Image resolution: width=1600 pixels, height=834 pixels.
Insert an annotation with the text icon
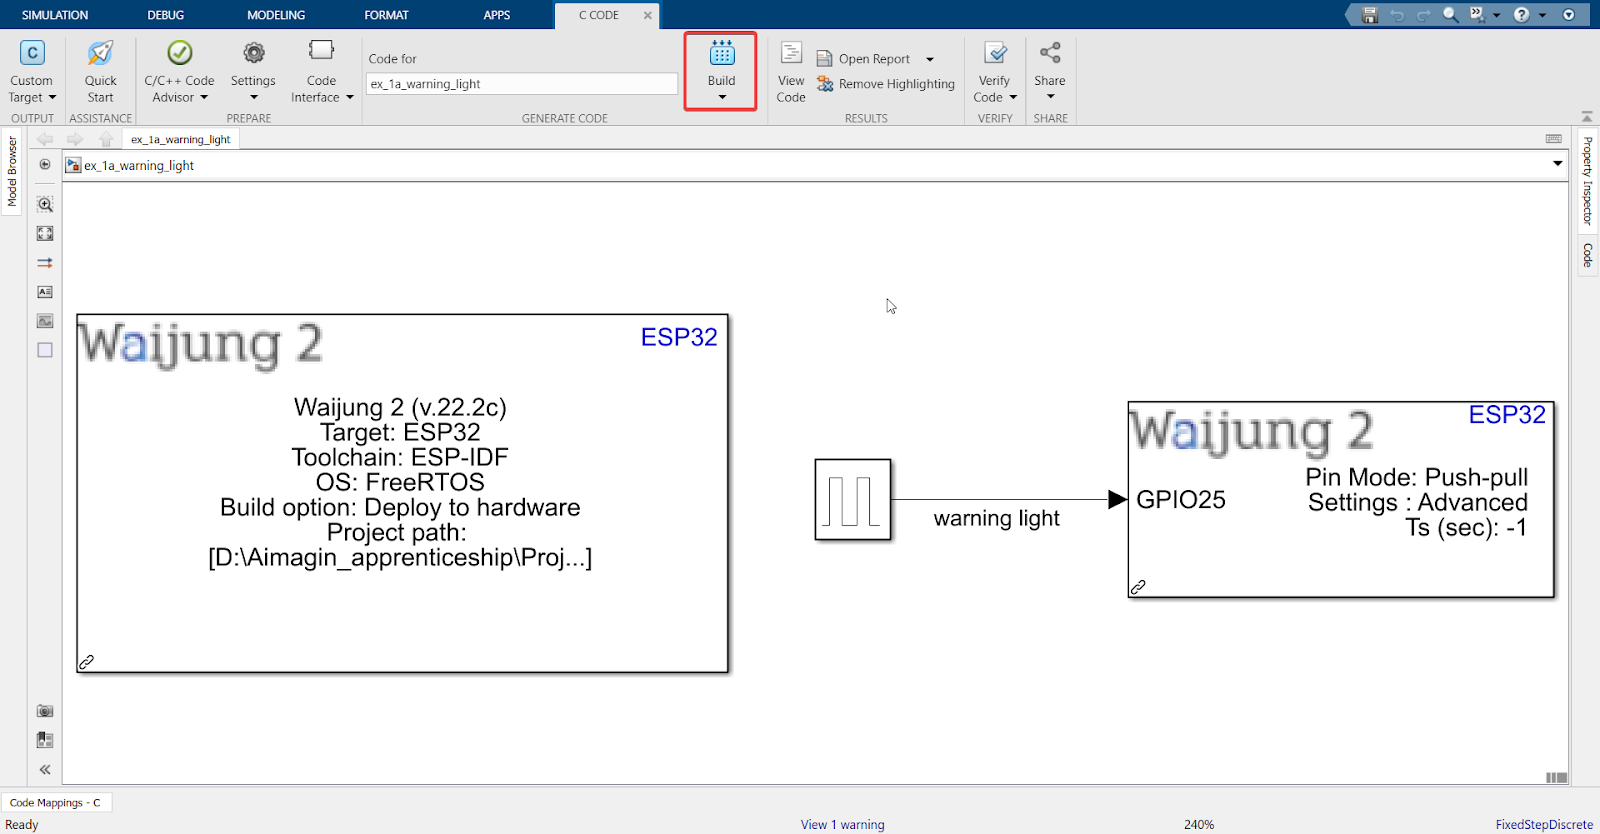45,292
